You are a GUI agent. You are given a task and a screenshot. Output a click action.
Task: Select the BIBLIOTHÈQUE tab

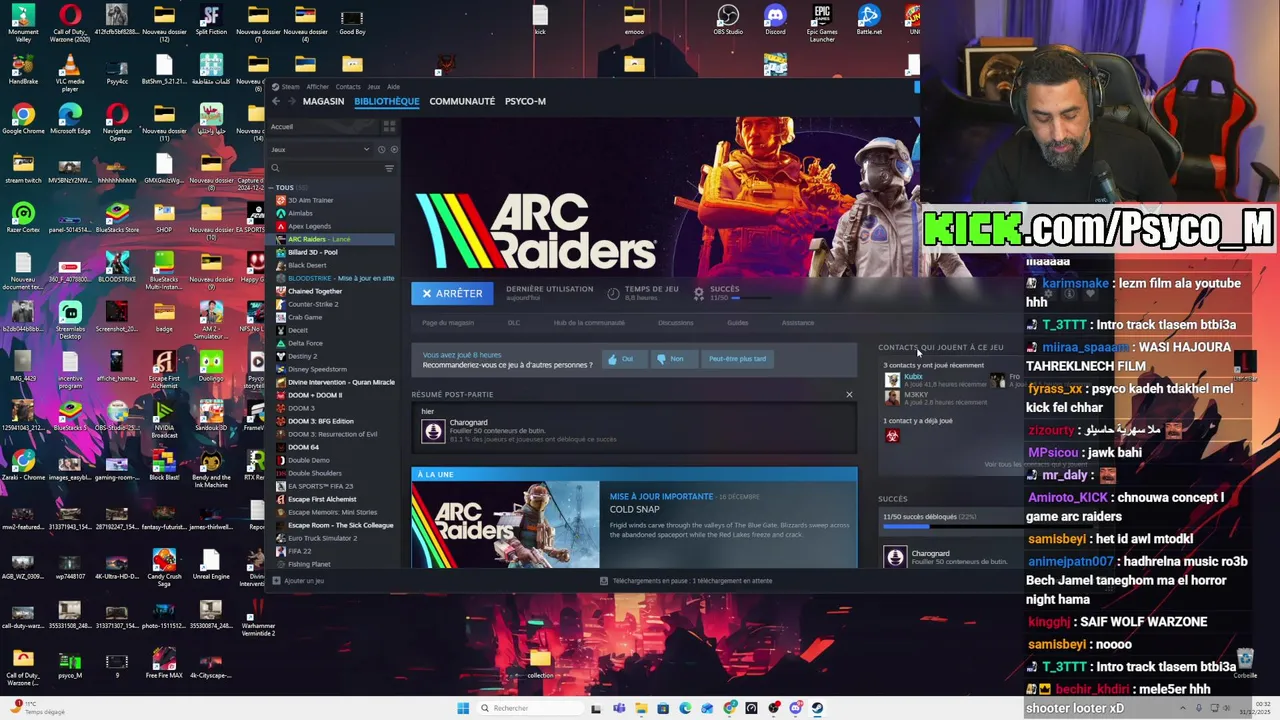pyautogui.click(x=386, y=101)
